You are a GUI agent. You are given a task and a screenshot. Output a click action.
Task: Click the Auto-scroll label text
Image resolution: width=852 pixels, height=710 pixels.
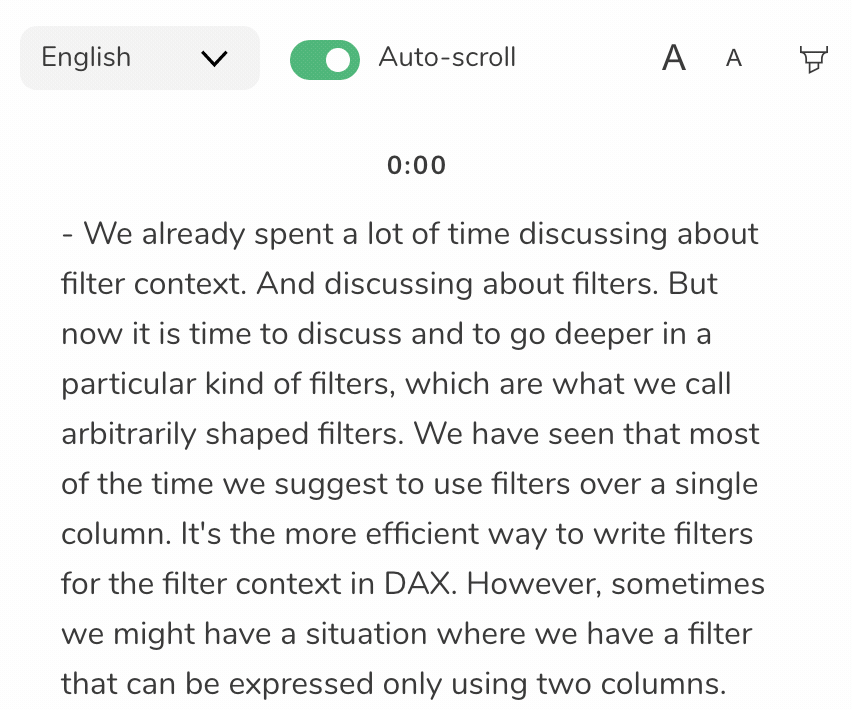point(447,57)
